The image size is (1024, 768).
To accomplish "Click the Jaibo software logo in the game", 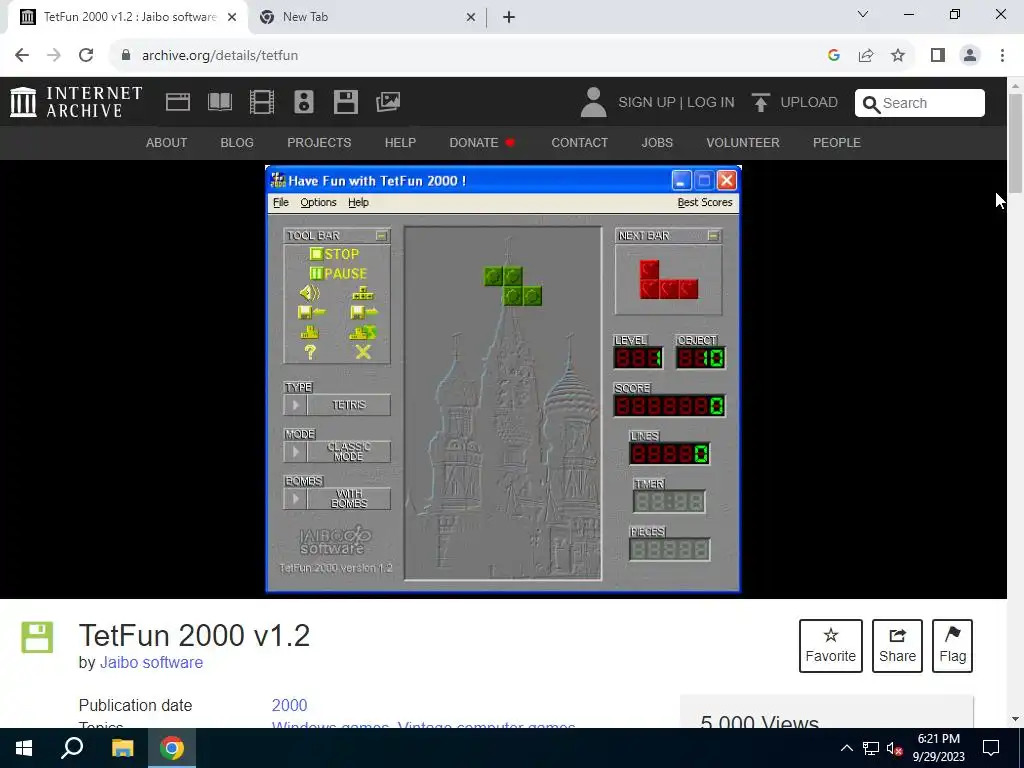I will [335, 541].
